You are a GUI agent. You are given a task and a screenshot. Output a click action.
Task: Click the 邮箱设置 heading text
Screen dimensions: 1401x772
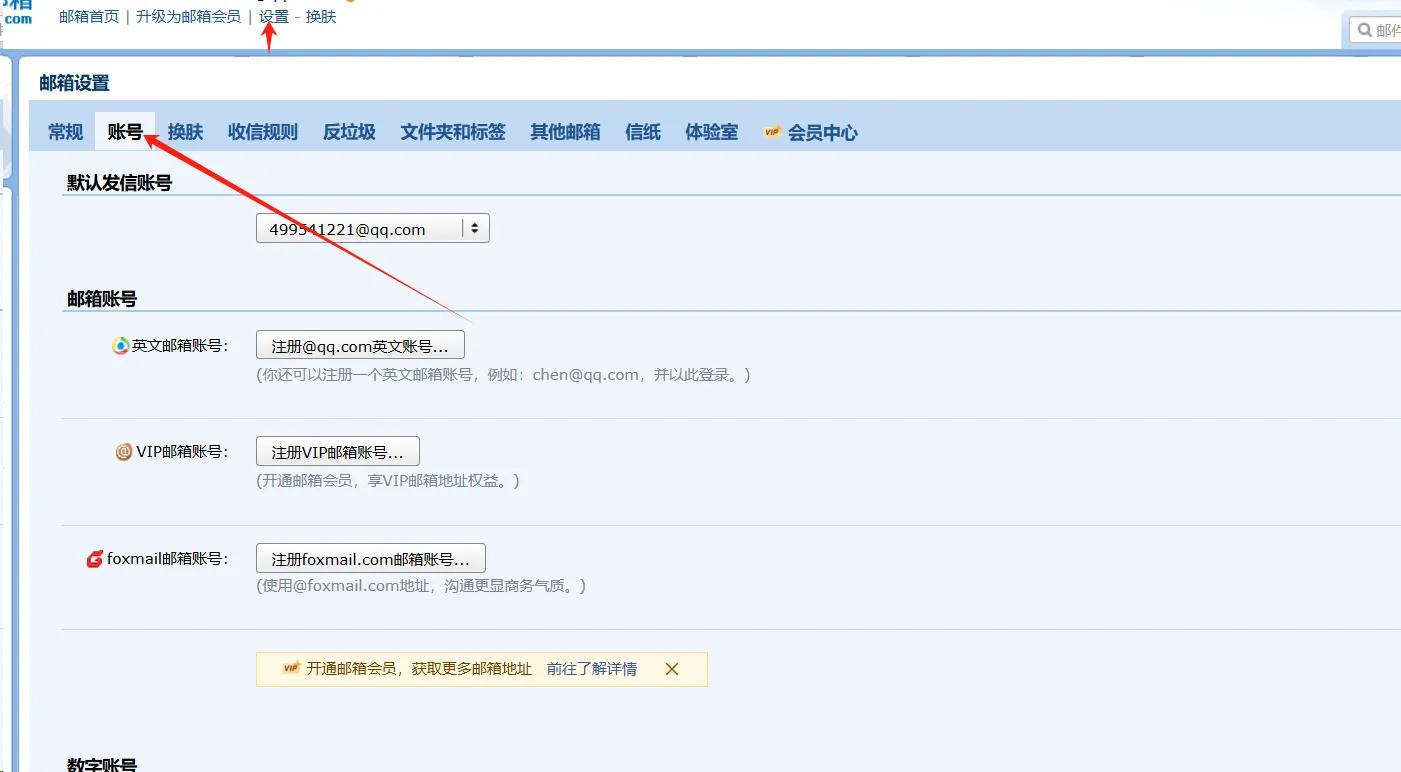(x=75, y=83)
